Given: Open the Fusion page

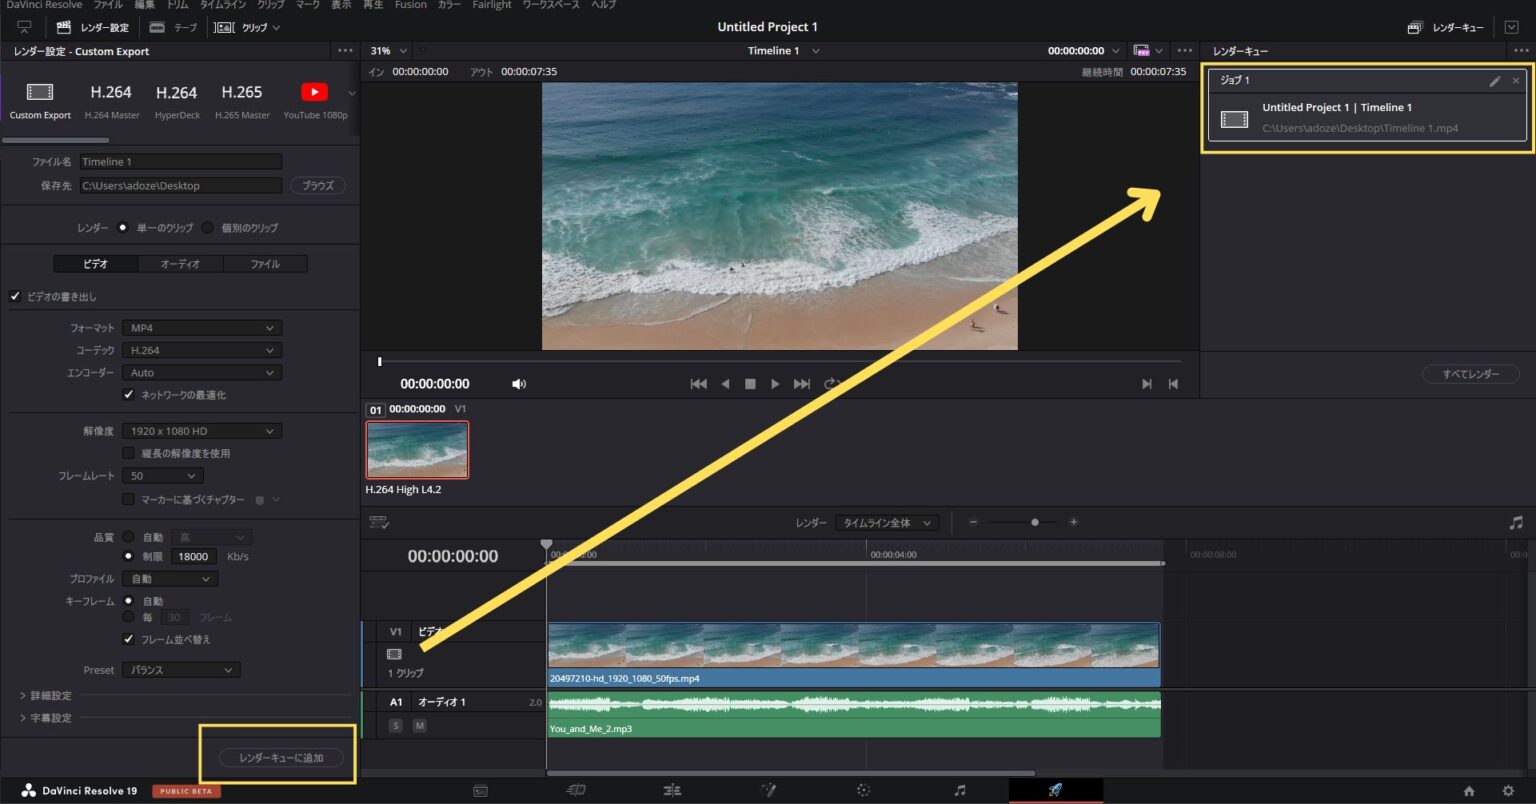Looking at the screenshot, I should 769,790.
